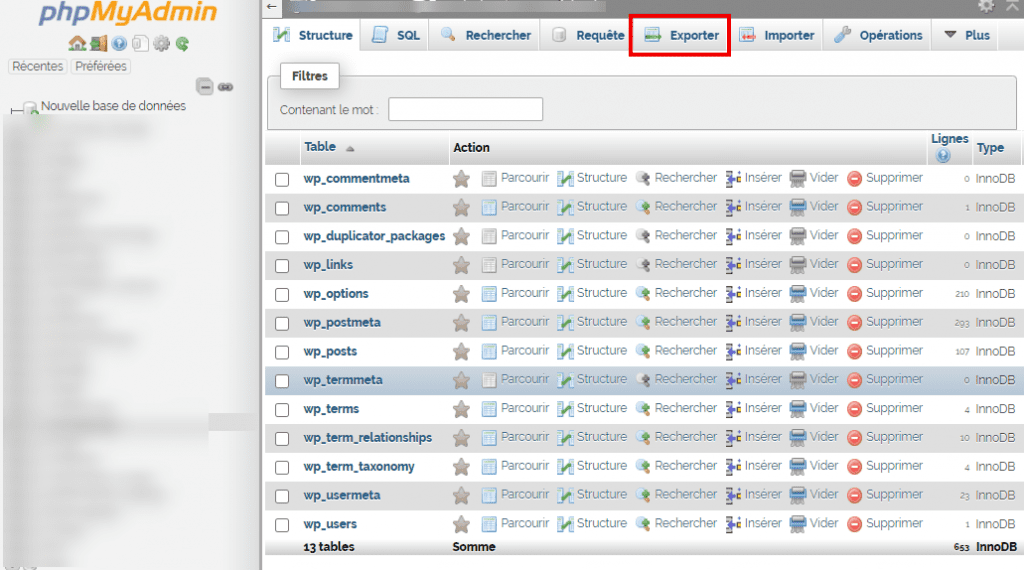Screen dimensions: 1024x570
Task: Click Supprimer for wp_duplicator_packages
Action: click(885, 235)
